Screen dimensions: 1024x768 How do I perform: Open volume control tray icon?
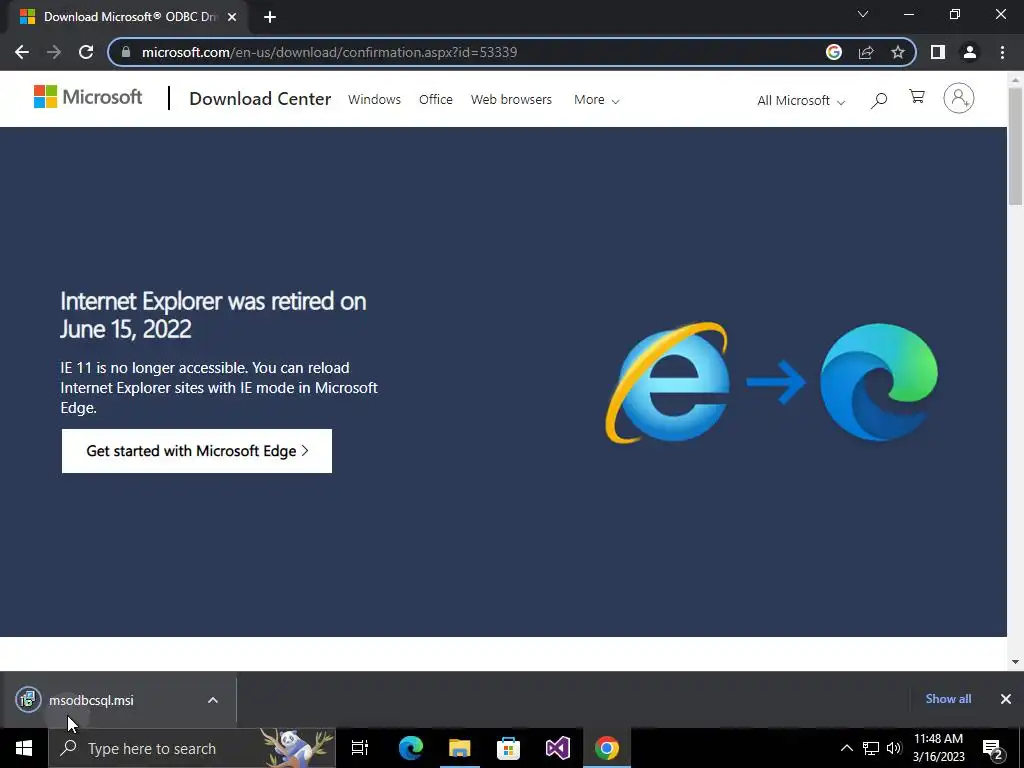pos(894,748)
